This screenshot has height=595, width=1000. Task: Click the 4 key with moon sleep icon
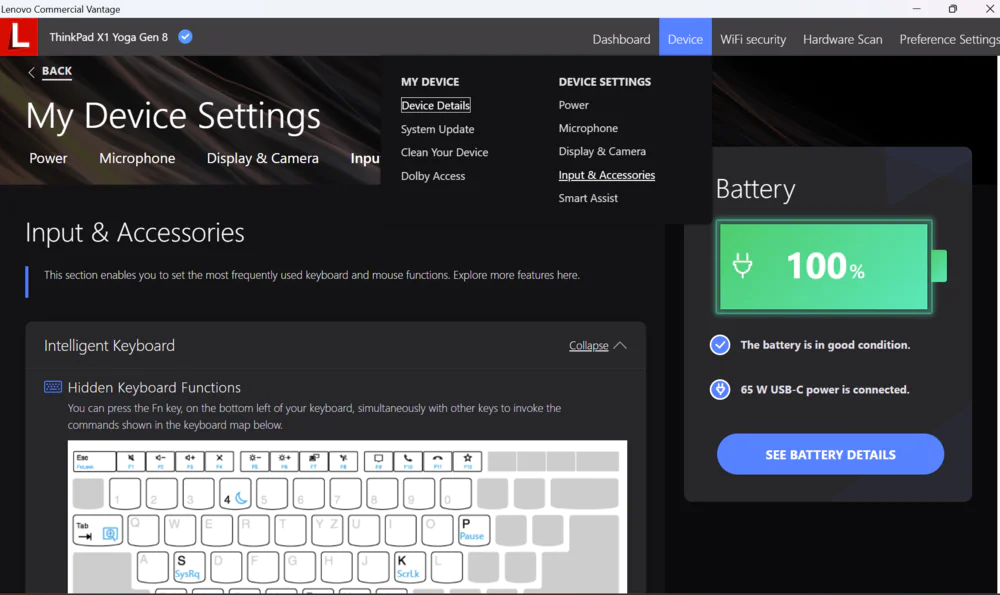tap(235, 494)
